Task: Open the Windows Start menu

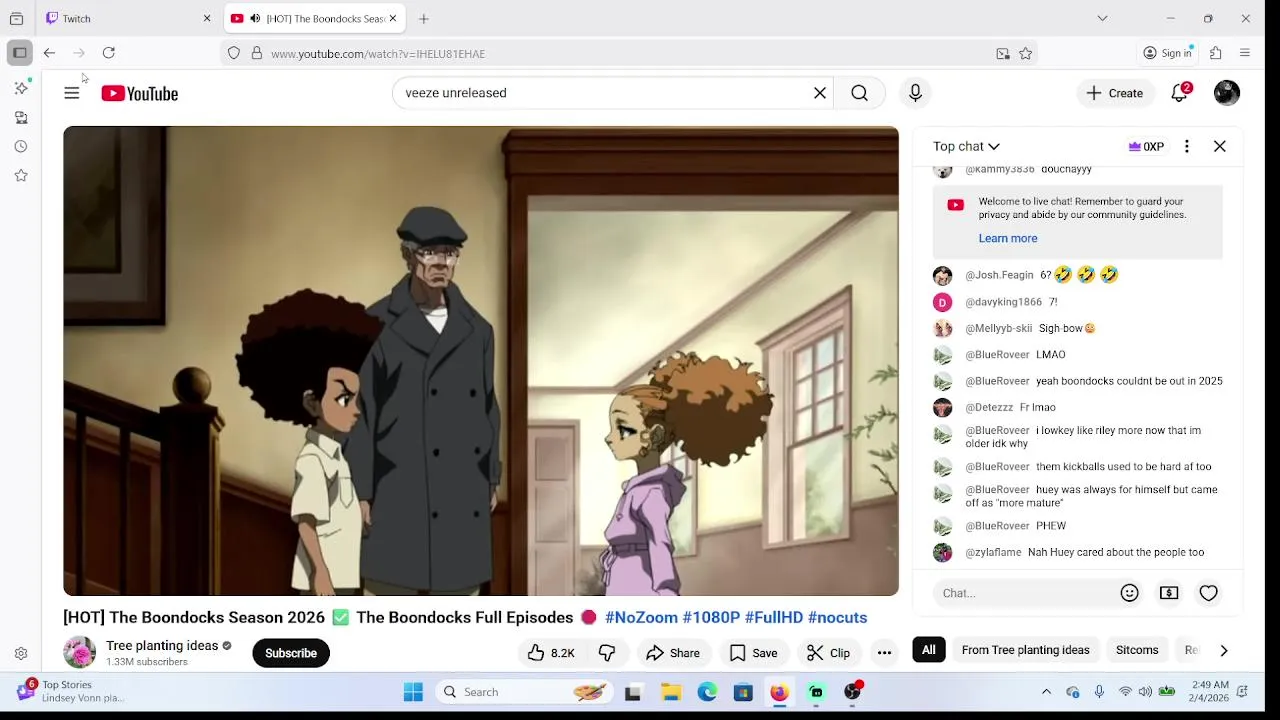Action: tap(413, 692)
